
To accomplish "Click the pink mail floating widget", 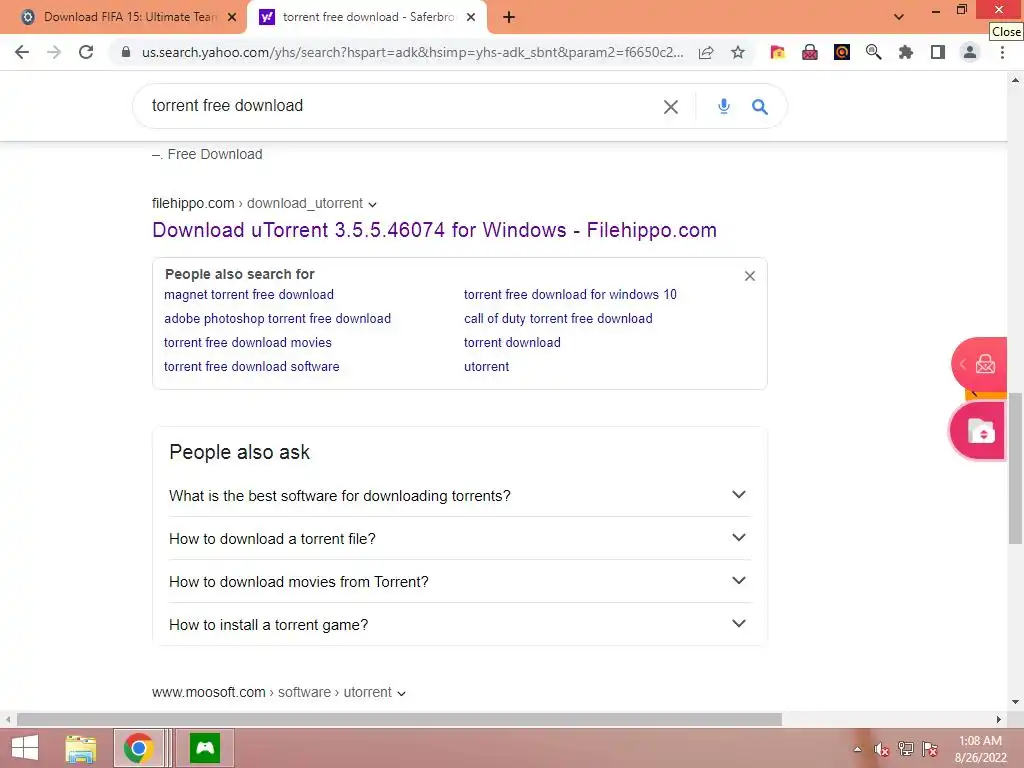I will (x=980, y=364).
